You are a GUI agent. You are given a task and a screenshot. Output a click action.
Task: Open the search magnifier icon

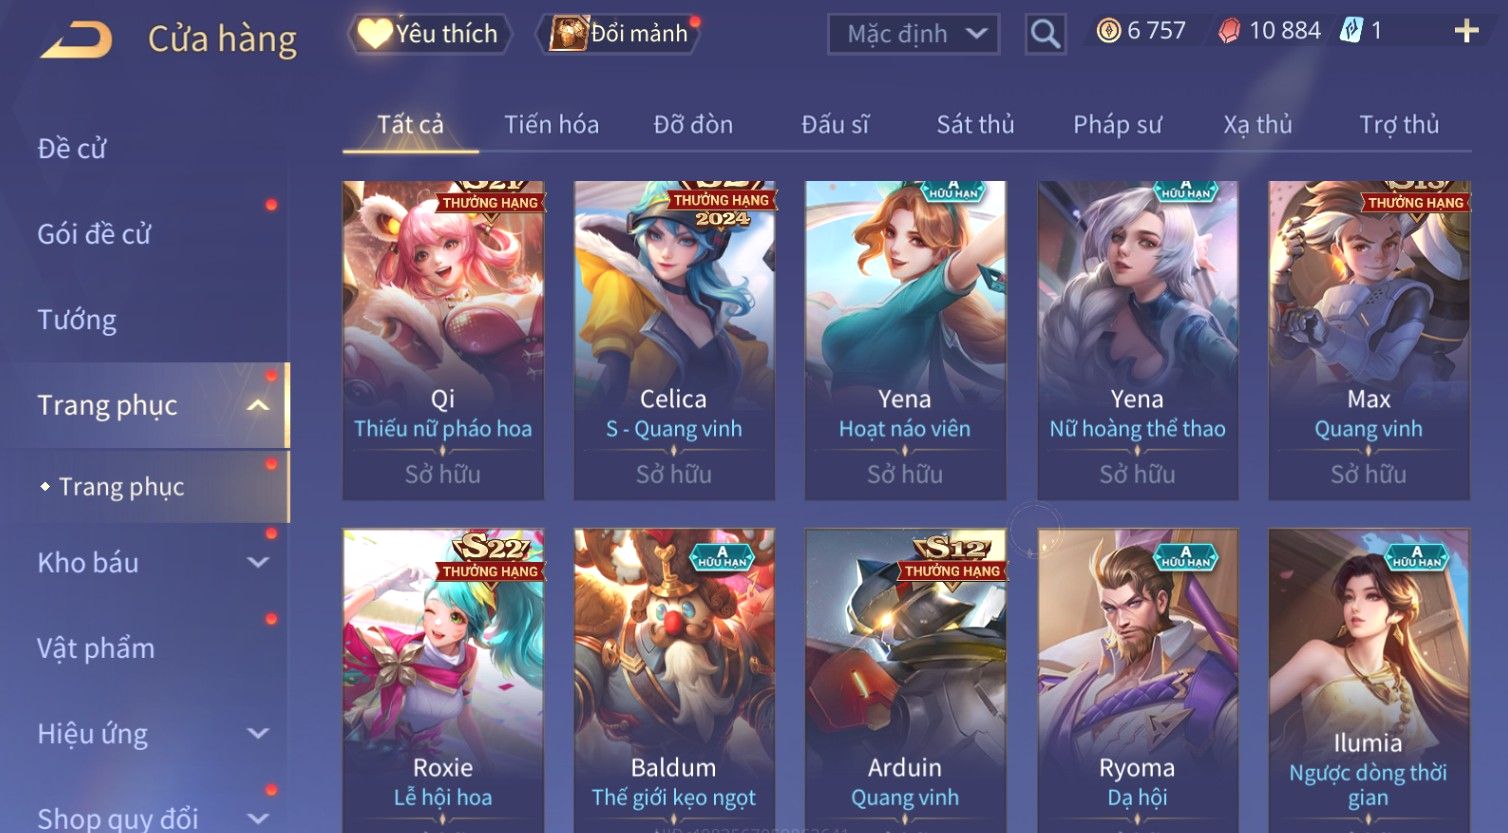tap(1045, 34)
